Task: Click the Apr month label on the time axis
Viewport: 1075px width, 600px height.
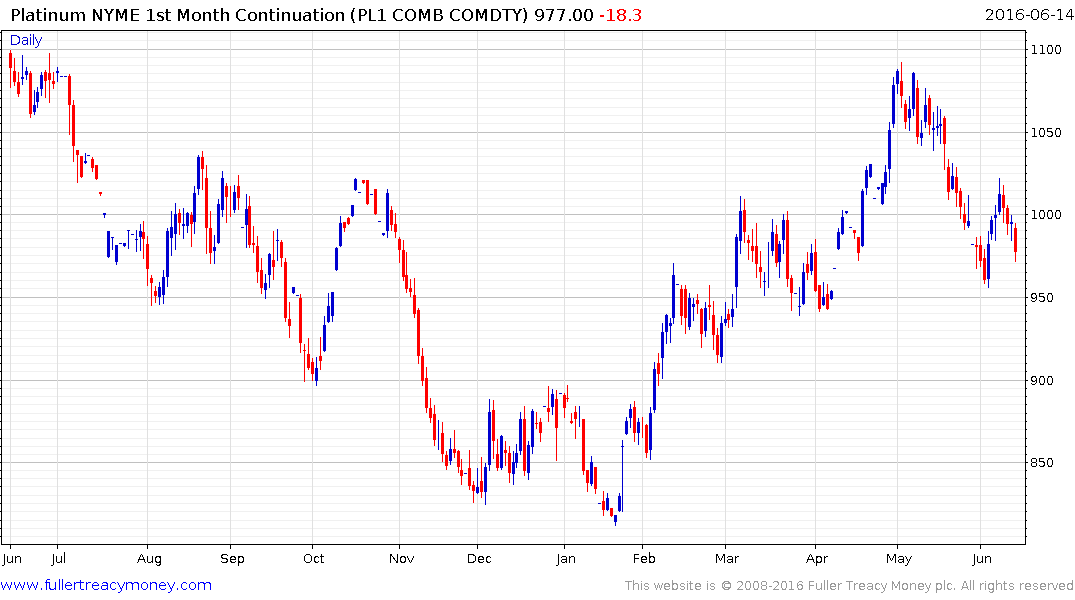Action: pyautogui.click(x=817, y=558)
